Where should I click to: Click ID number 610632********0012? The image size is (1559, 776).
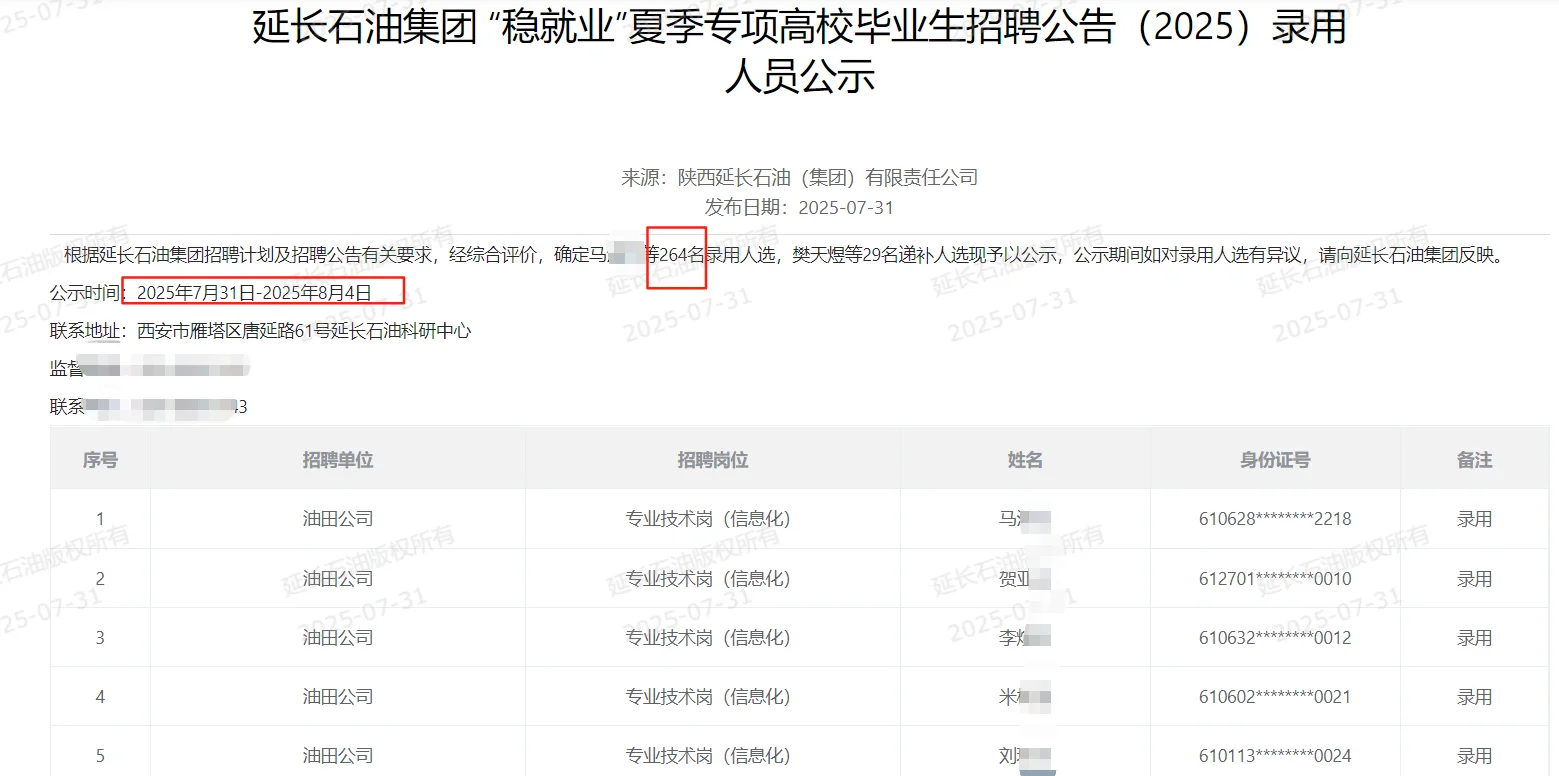1275,637
